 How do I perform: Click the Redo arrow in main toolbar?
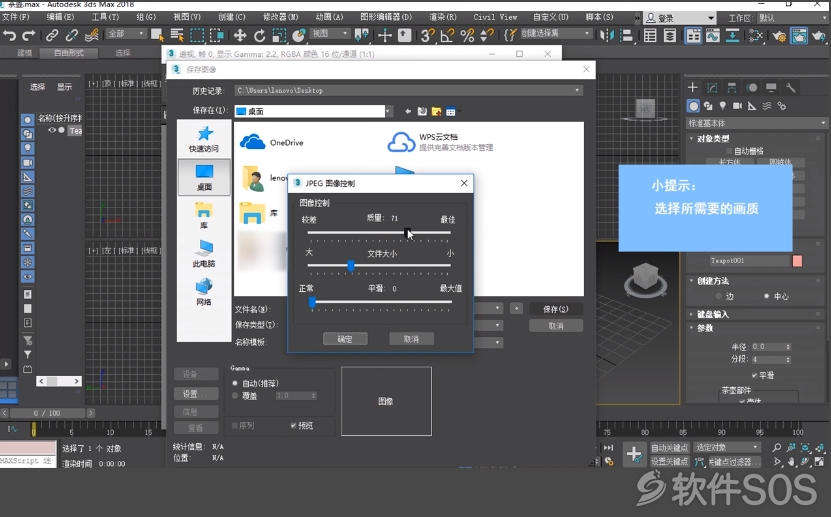tap(29, 35)
